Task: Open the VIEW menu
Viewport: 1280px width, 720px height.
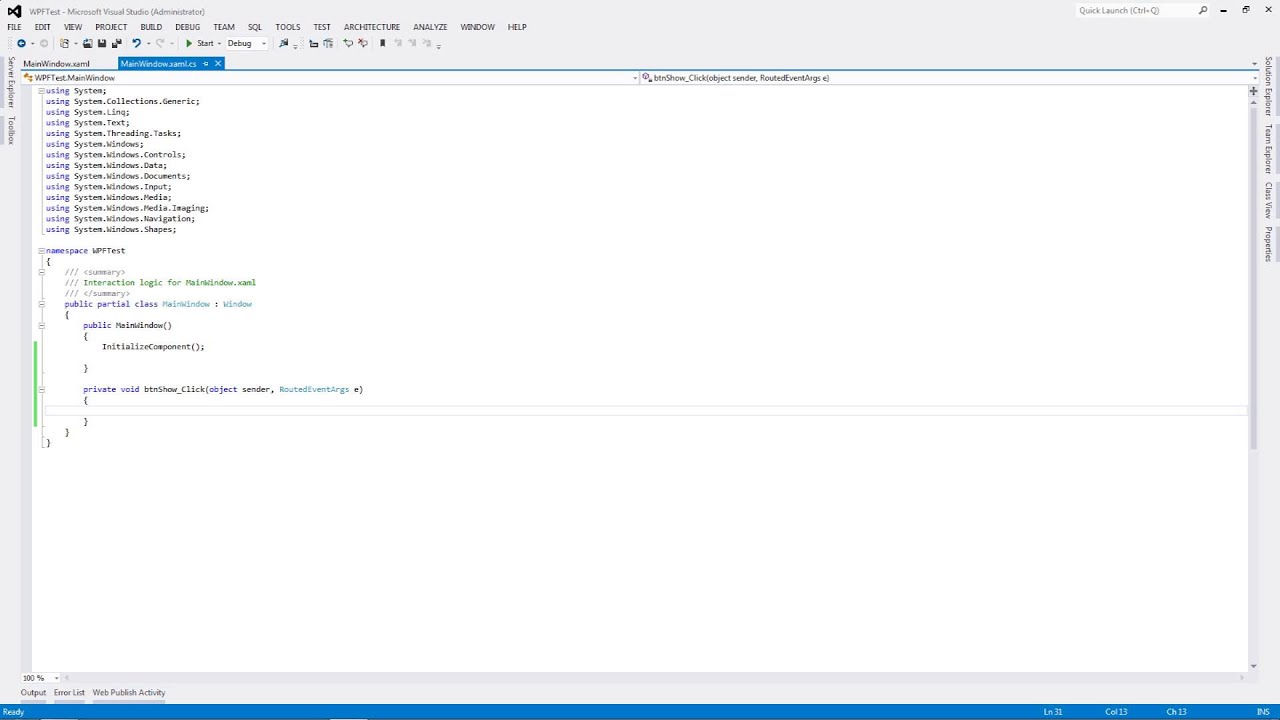Action: point(73,27)
